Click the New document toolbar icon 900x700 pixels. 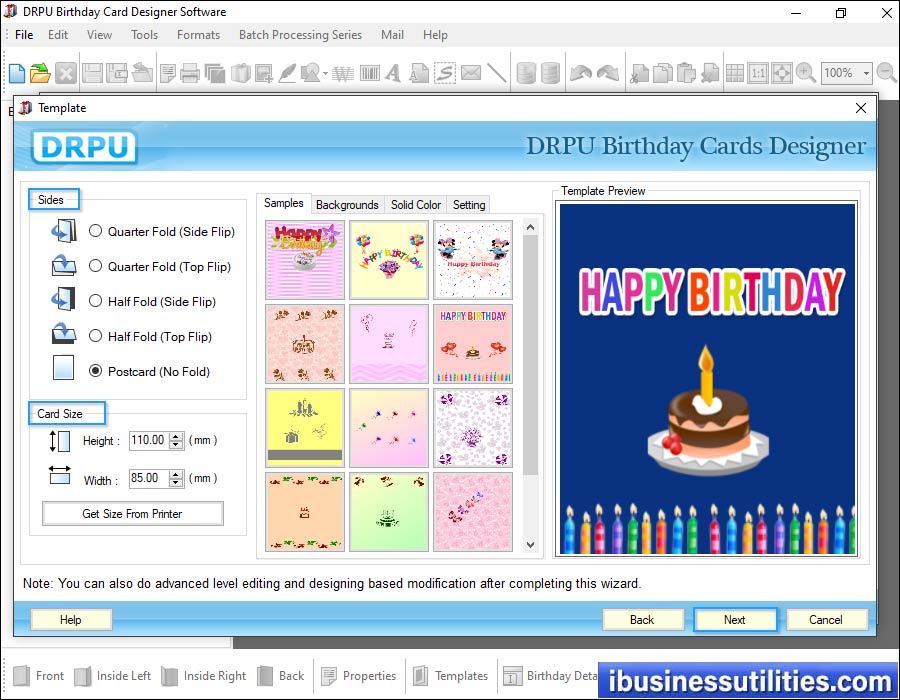[x=17, y=73]
